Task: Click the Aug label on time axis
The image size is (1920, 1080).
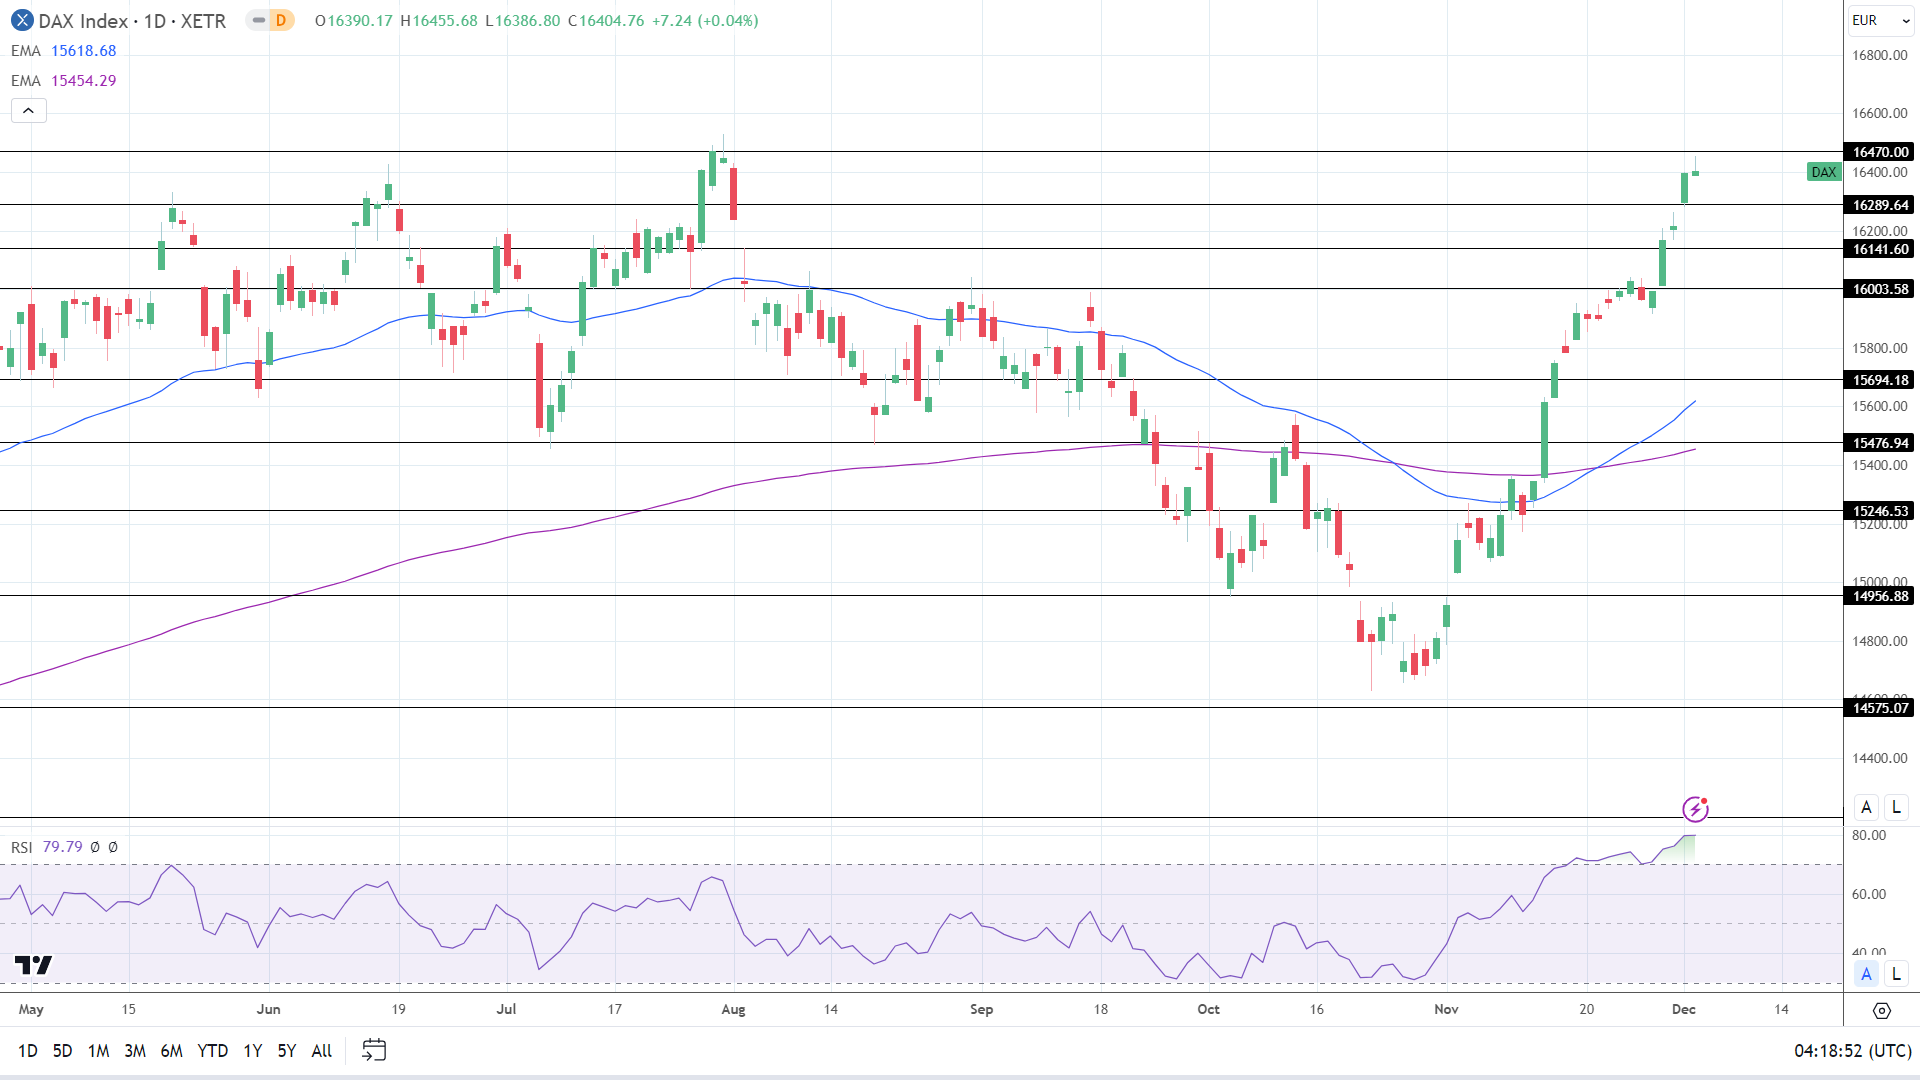Action: pyautogui.click(x=733, y=1009)
